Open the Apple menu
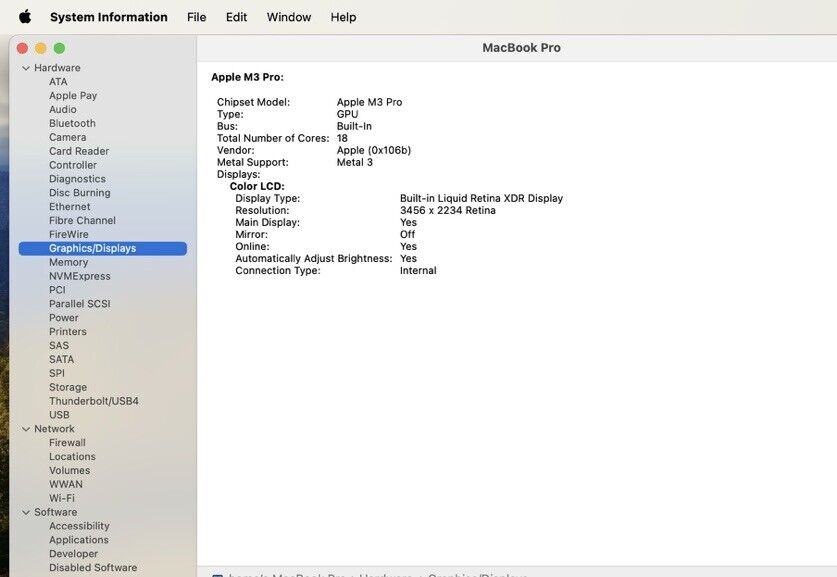Viewport: 837px width, 577px height. (25, 17)
